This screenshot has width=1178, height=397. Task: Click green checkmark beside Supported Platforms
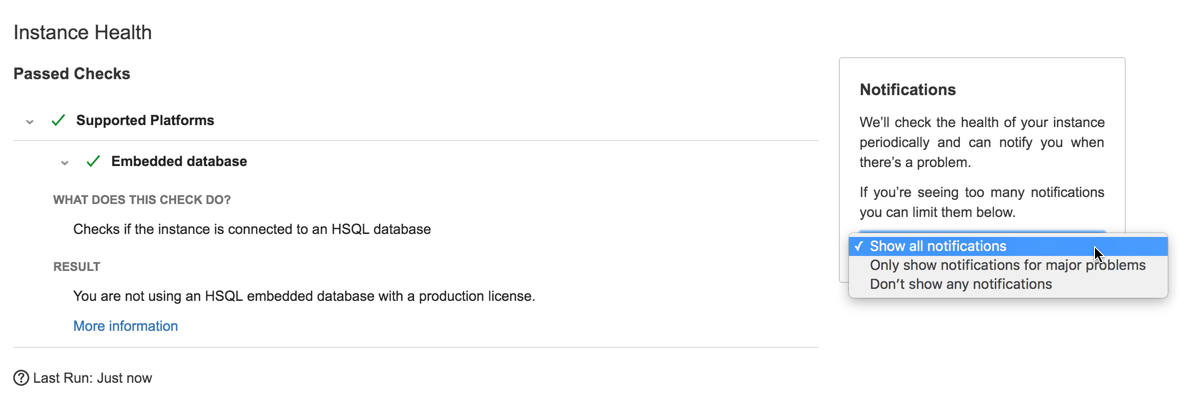tap(59, 120)
